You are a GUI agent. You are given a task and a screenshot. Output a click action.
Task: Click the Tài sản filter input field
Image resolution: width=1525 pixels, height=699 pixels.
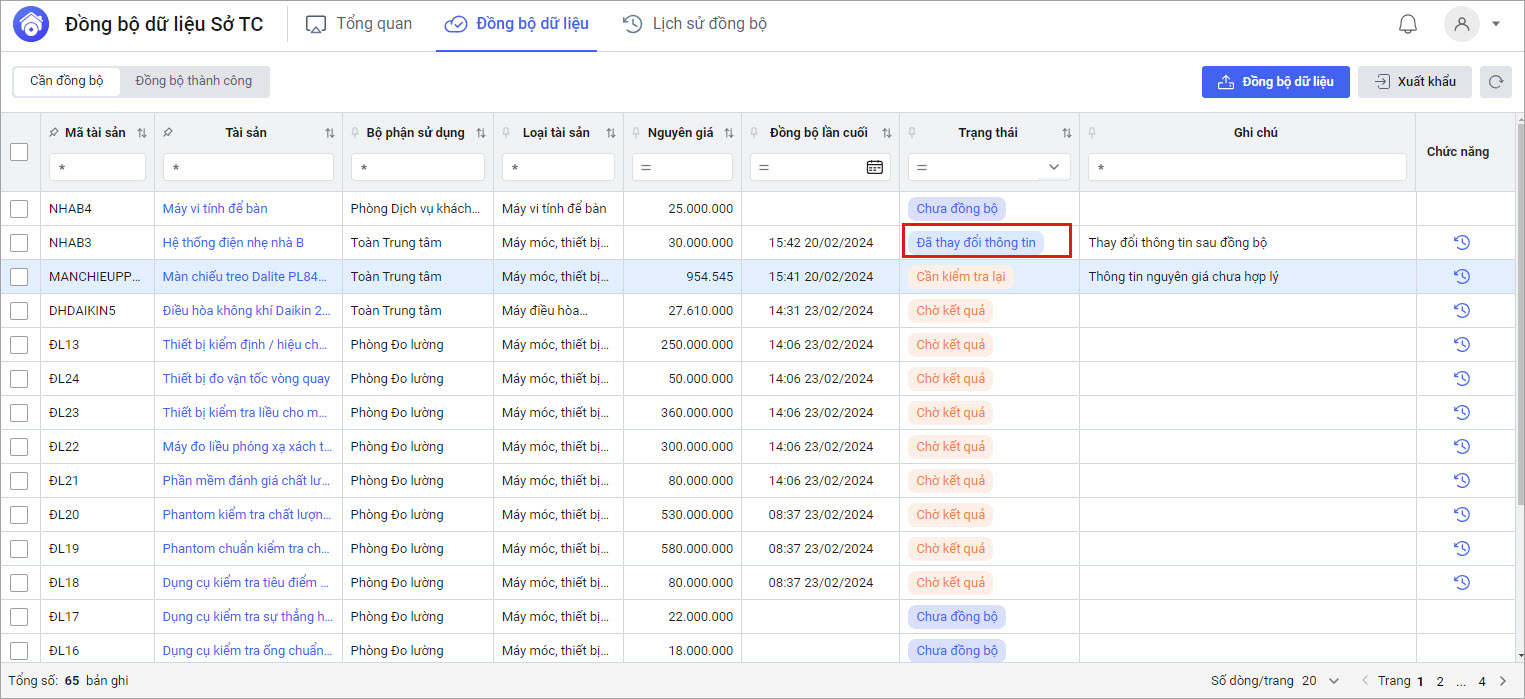[248, 167]
